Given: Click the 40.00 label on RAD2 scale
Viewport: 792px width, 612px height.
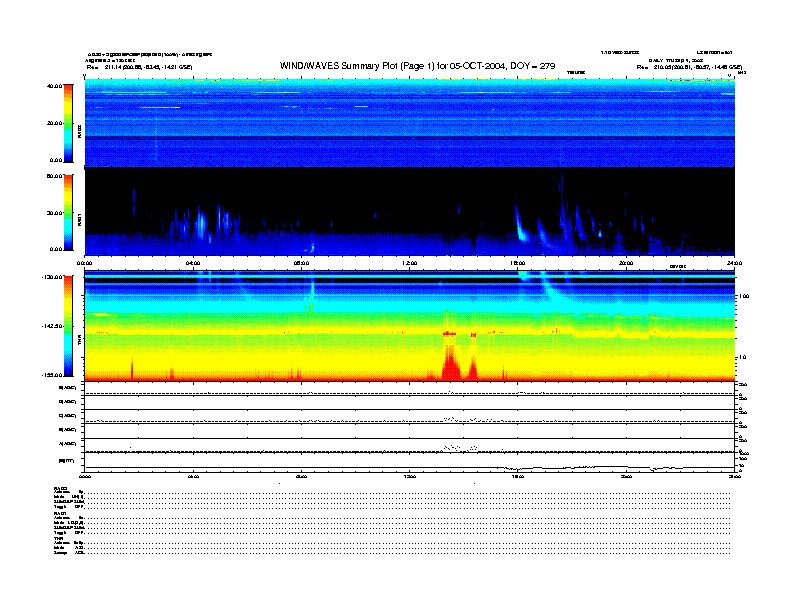Looking at the screenshot, I should (x=53, y=86).
